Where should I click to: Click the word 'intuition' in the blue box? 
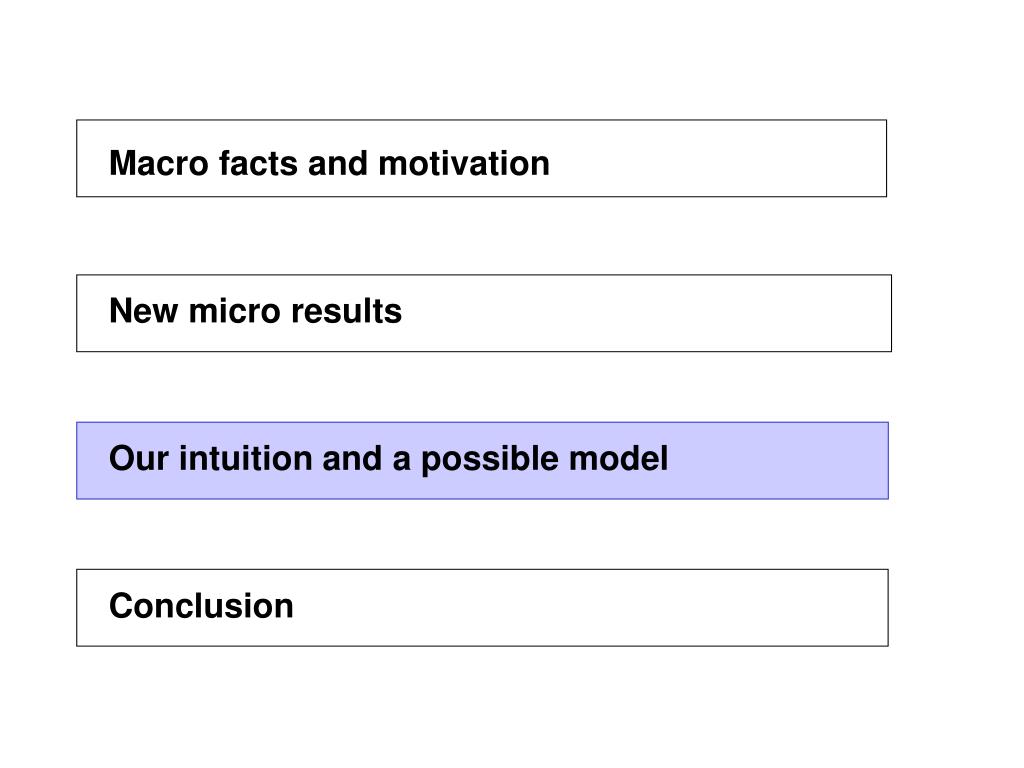246,458
